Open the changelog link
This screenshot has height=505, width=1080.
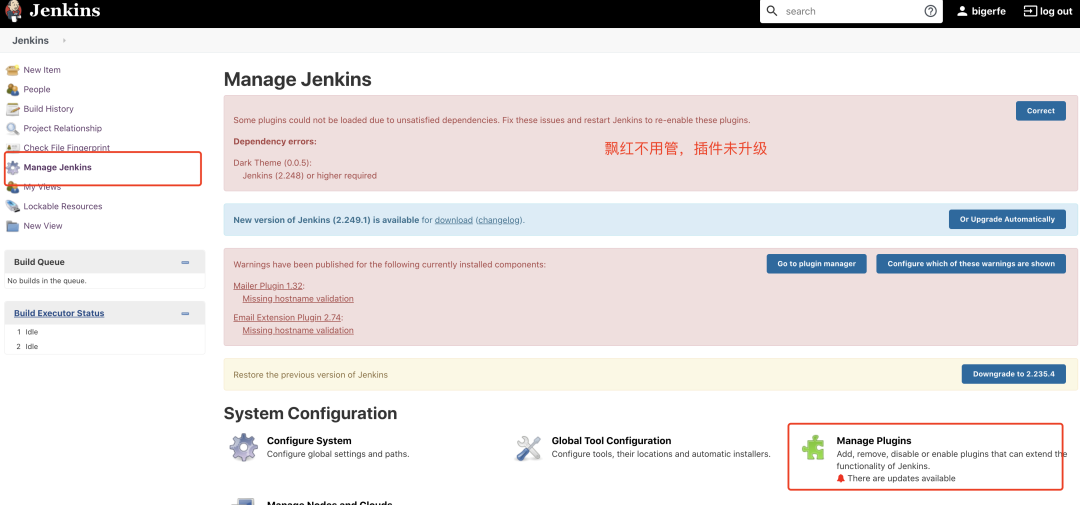499,220
